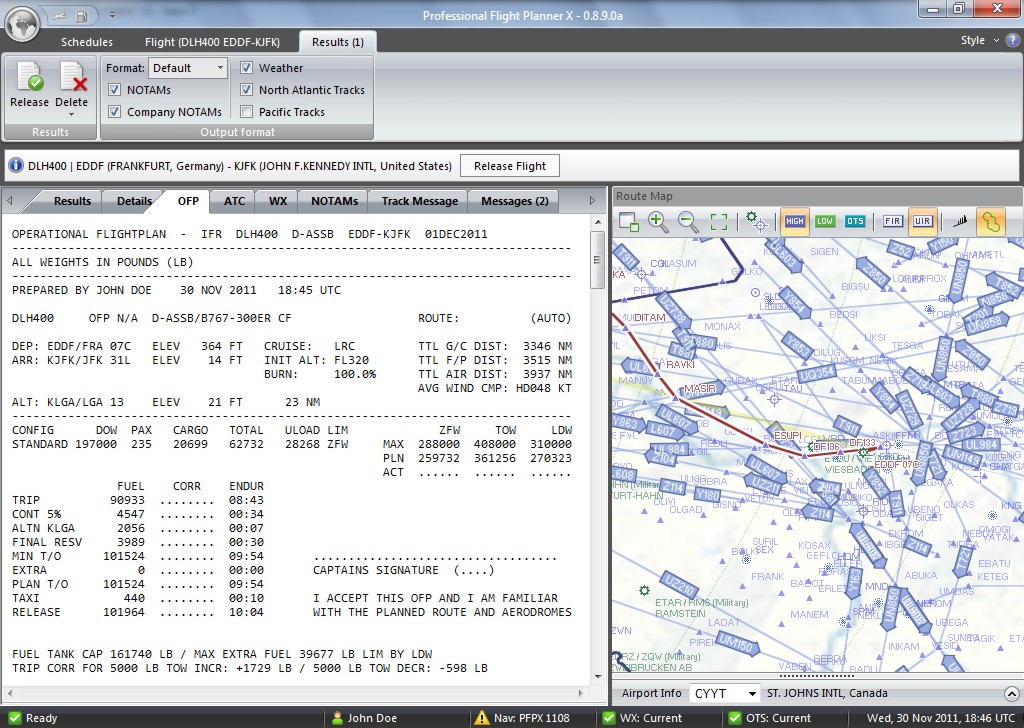Screen dimensions: 1024x728
Task: Toggle the green route outline map icon
Action: point(991,221)
